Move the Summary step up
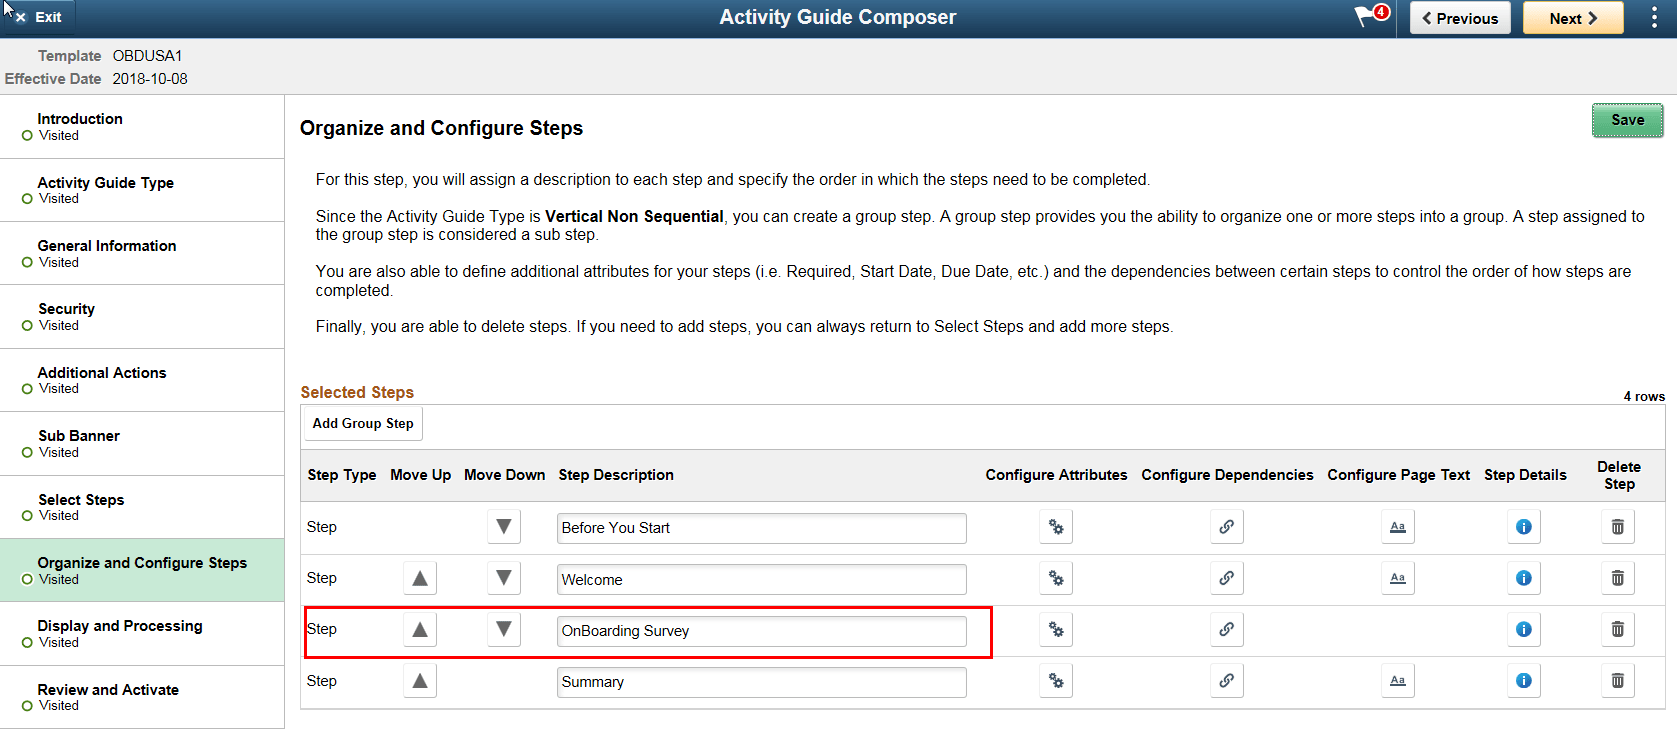 [419, 680]
